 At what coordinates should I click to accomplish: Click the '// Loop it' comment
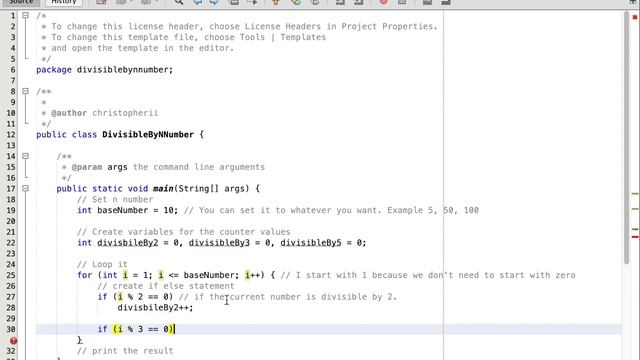tap(102, 264)
